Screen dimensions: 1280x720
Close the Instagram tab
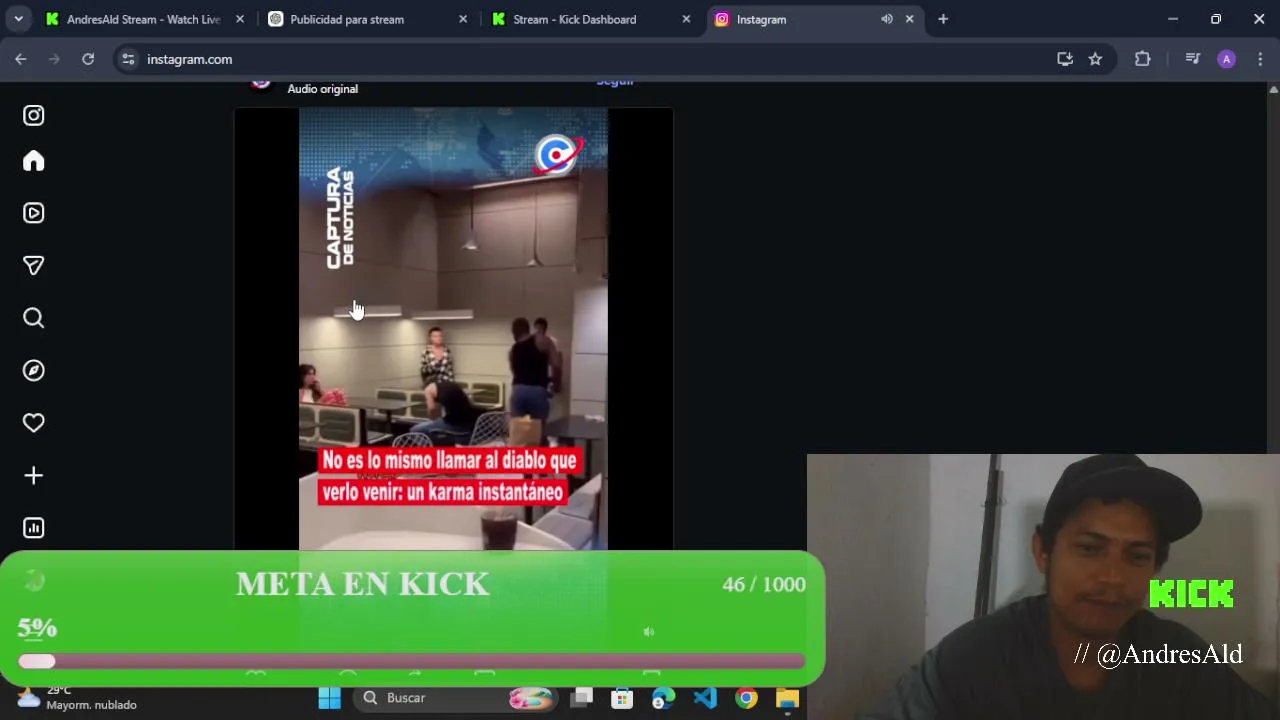pyautogui.click(x=909, y=19)
